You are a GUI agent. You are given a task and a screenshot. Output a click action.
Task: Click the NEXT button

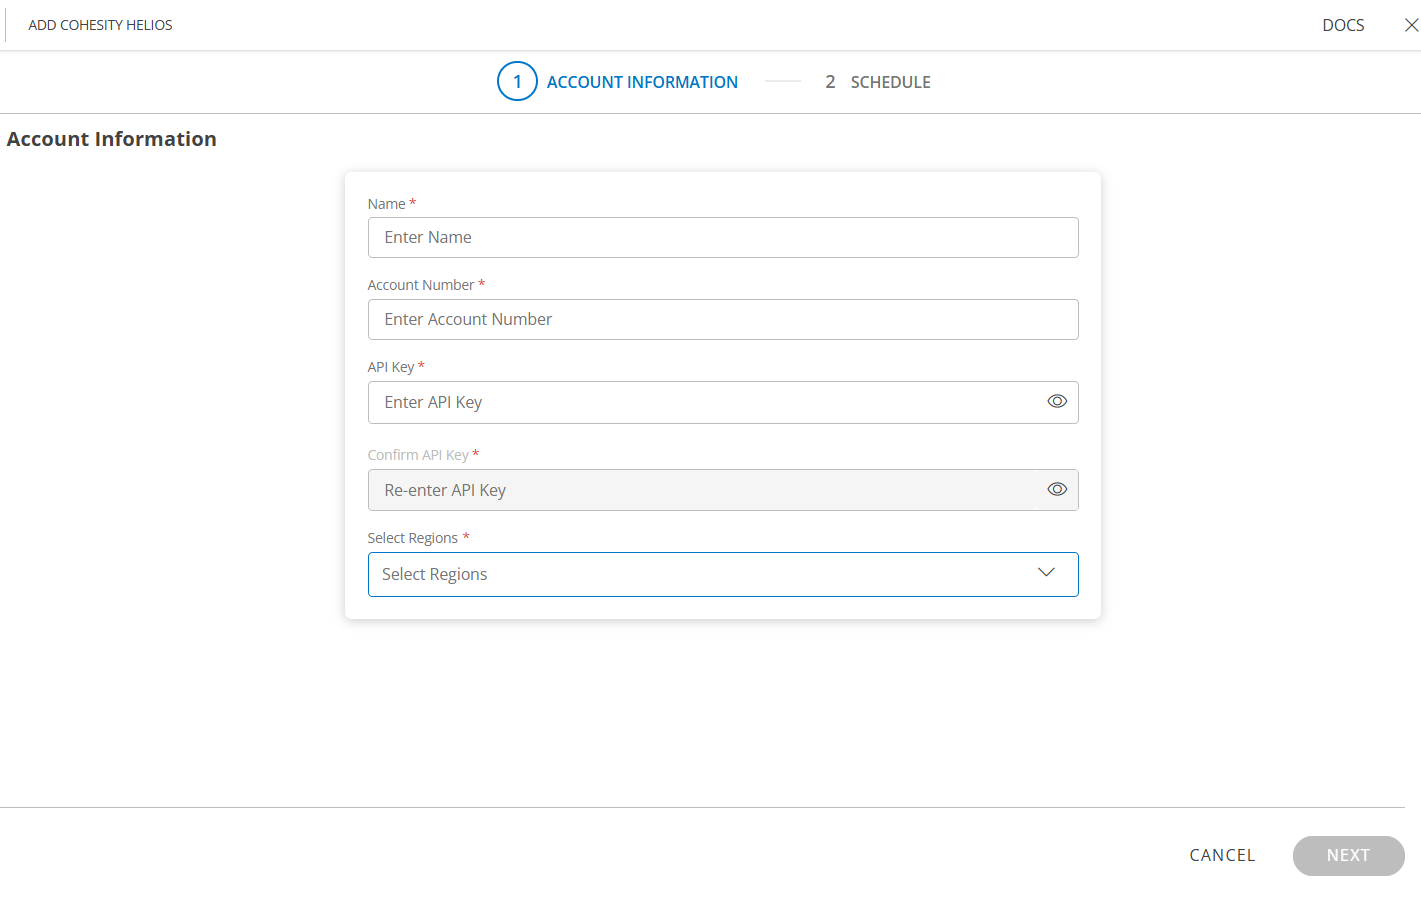[x=1348, y=856]
